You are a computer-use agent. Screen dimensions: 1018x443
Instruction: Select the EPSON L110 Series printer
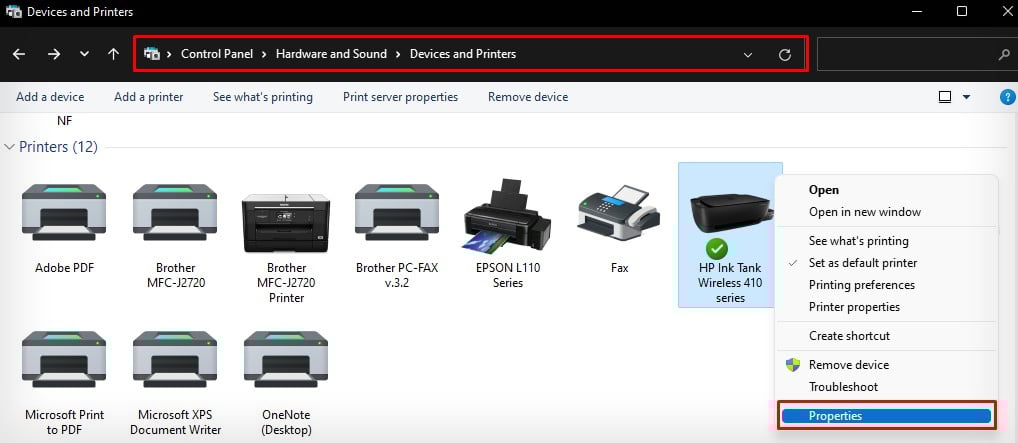[508, 215]
